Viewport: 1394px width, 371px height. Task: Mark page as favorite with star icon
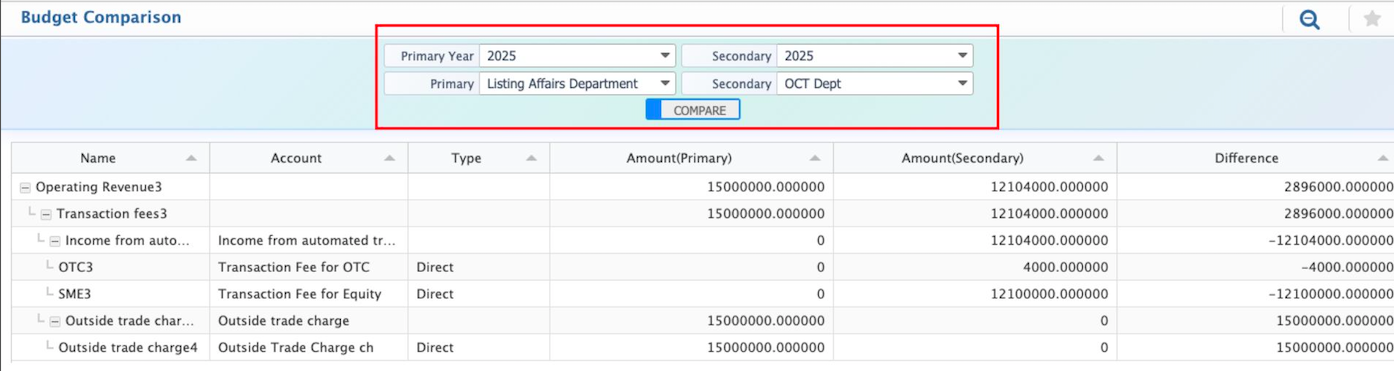[x=1371, y=18]
